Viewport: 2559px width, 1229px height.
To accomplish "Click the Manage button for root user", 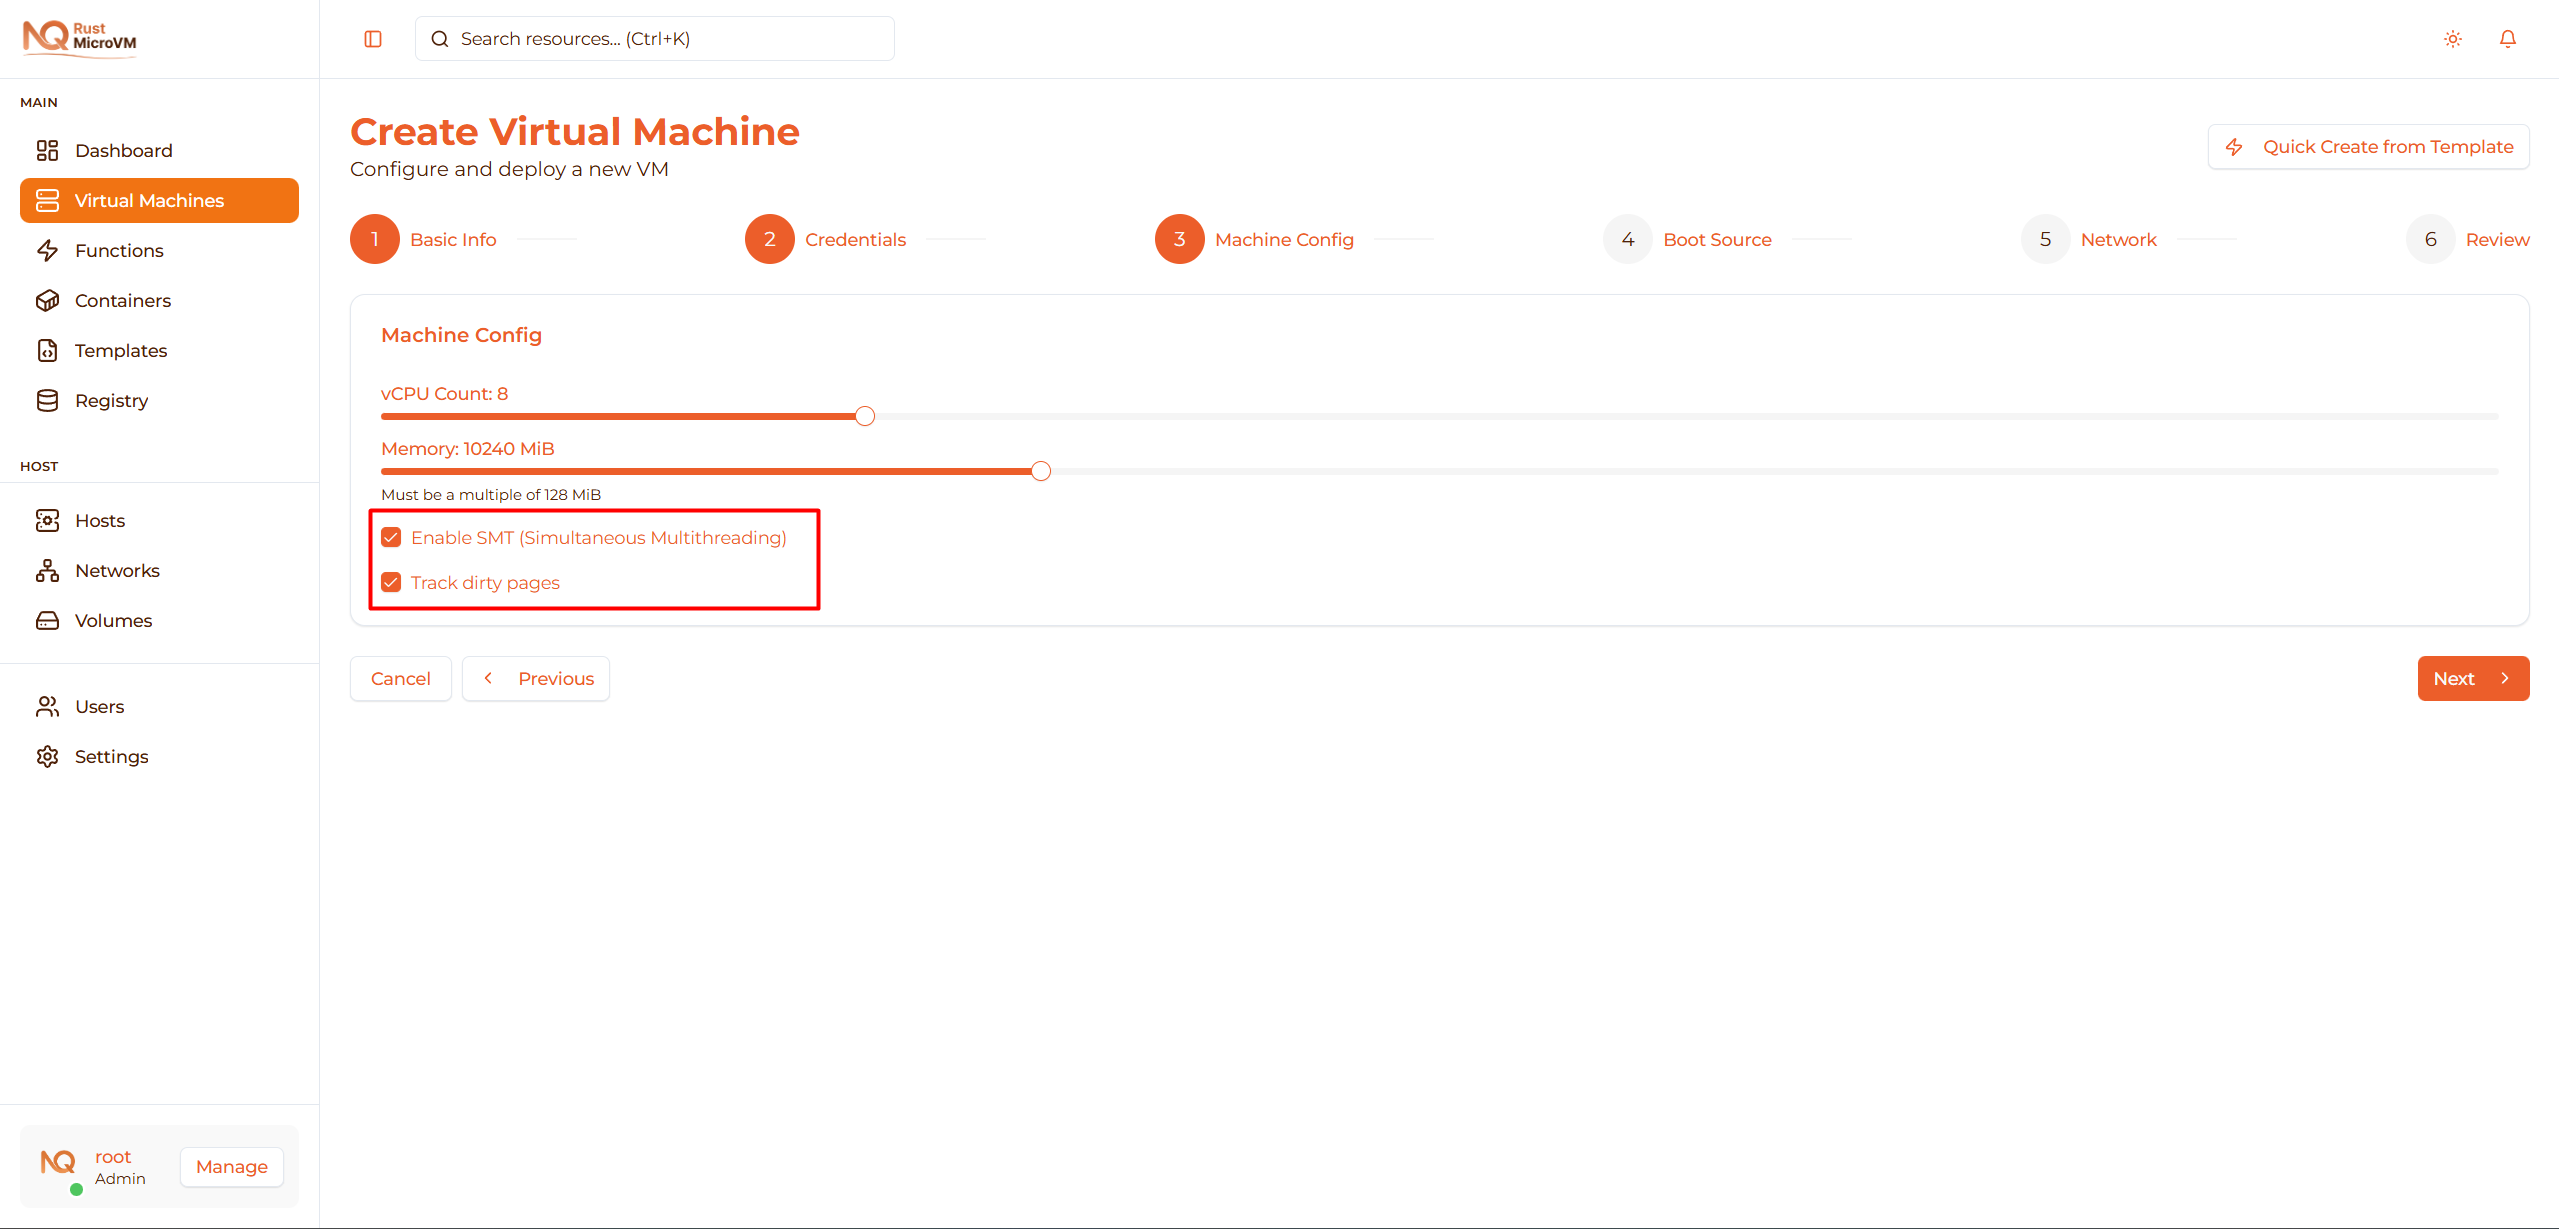I will pyautogui.click(x=230, y=1166).
